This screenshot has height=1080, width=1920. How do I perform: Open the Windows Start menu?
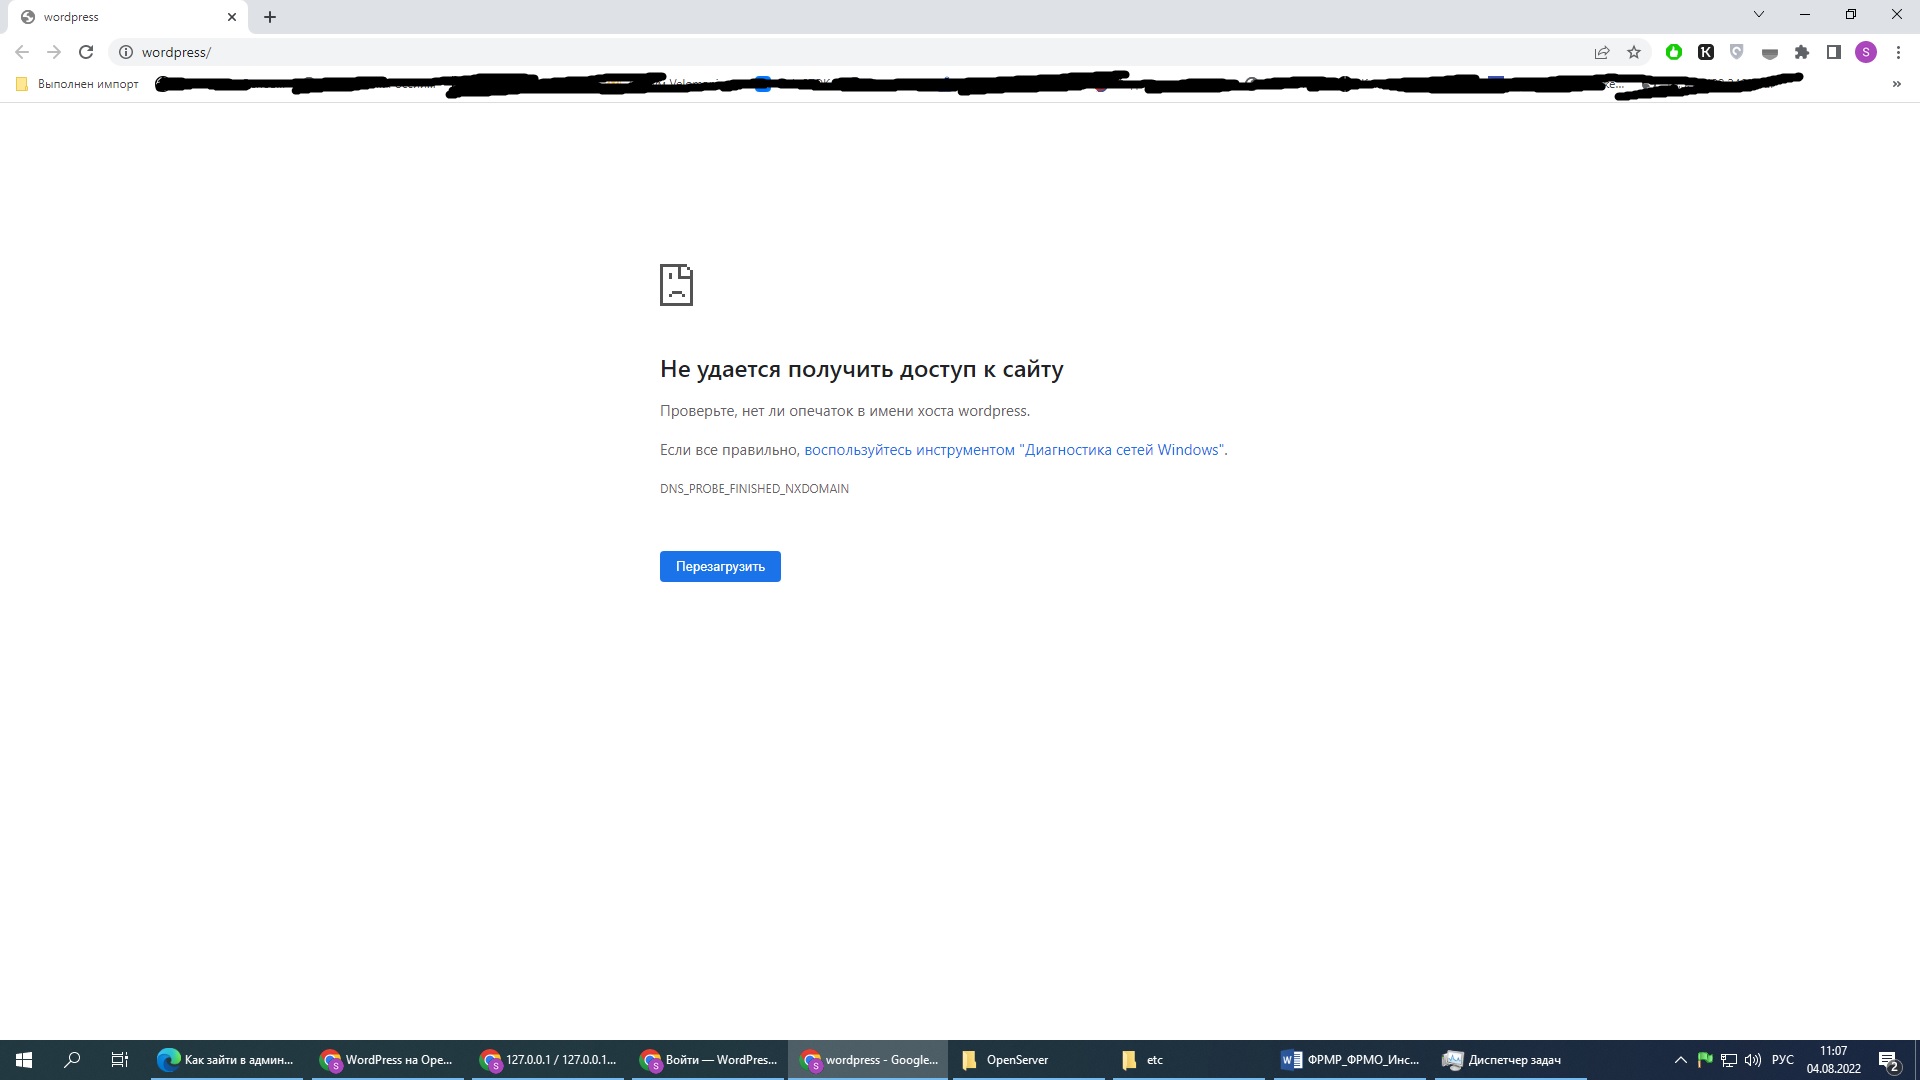(24, 1060)
